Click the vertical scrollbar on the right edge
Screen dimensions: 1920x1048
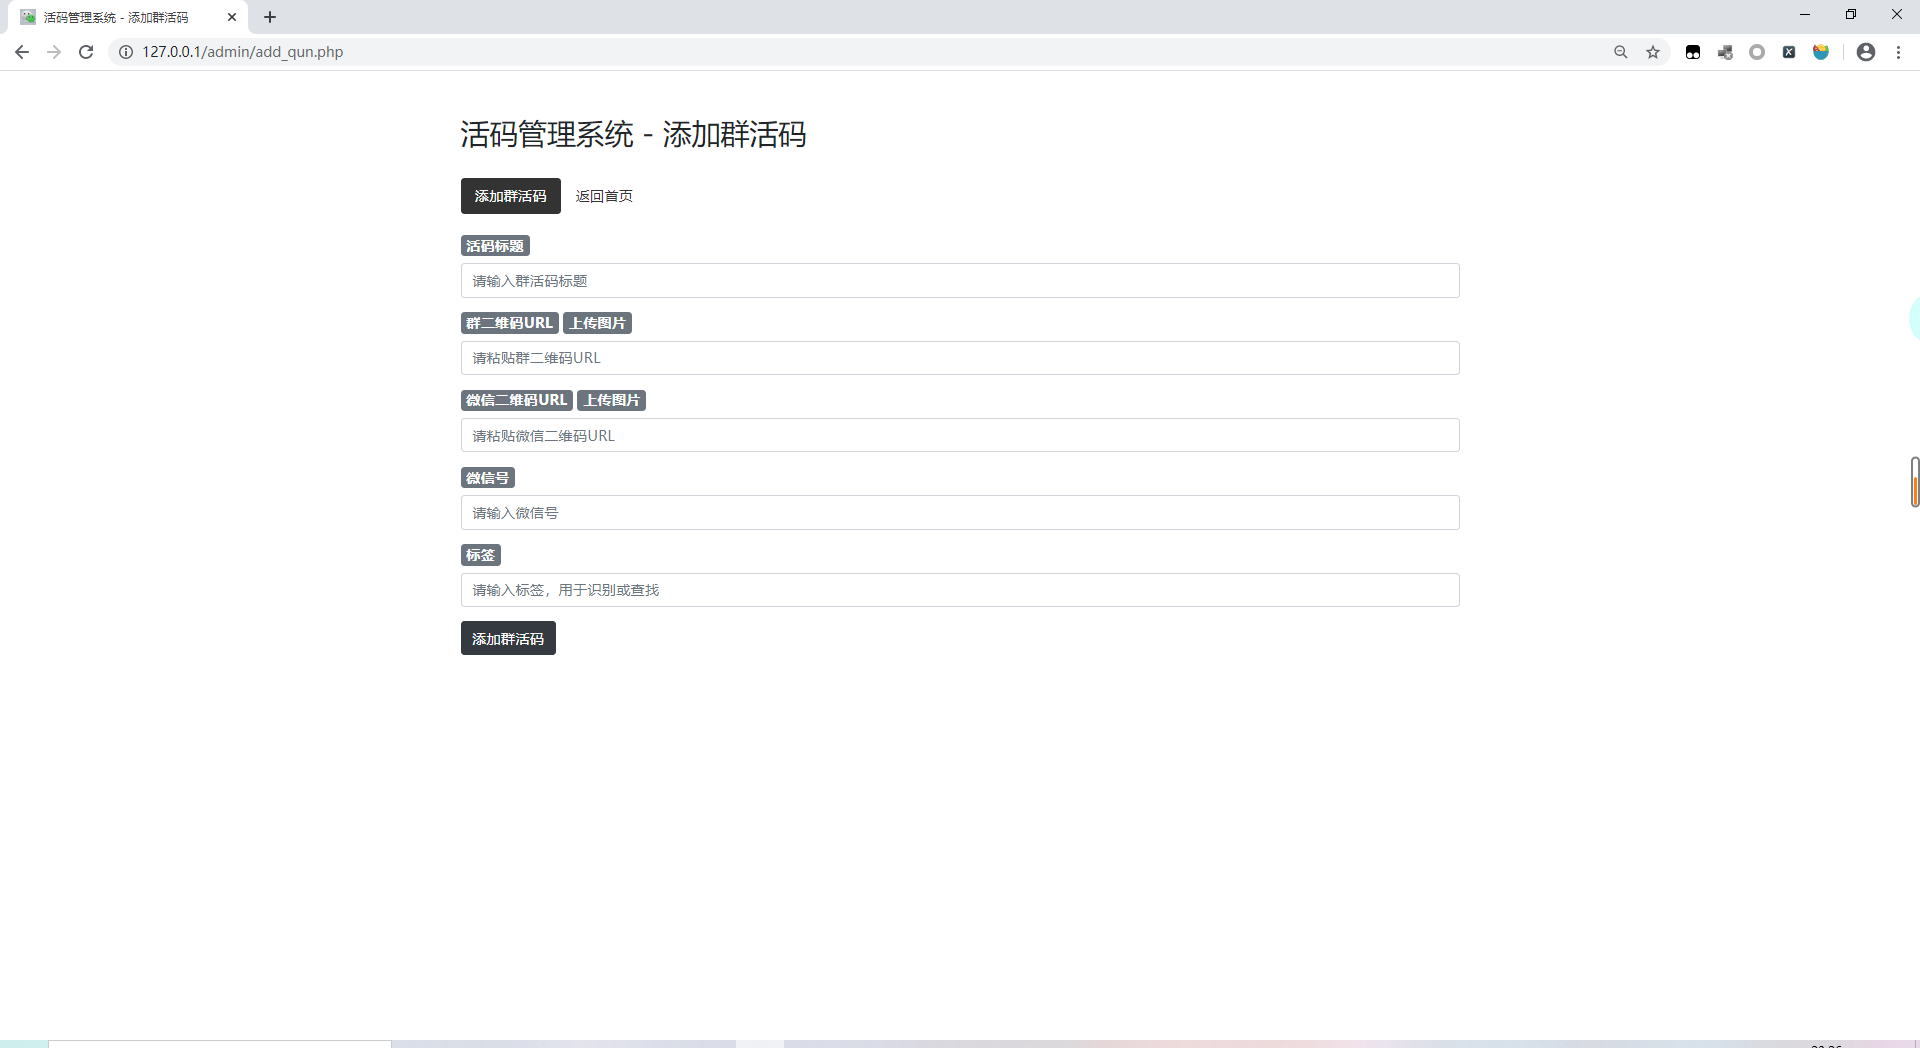(x=1913, y=483)
